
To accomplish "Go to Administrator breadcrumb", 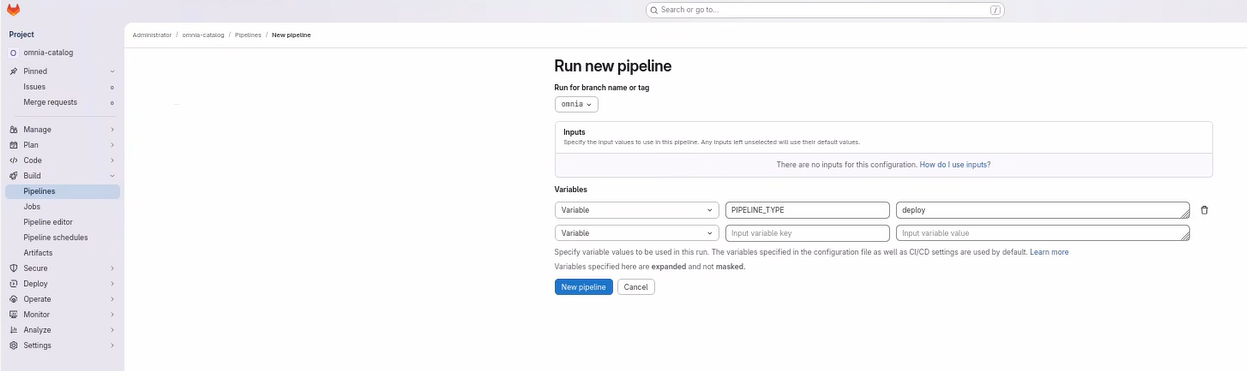I will click(x=152, y=35).
